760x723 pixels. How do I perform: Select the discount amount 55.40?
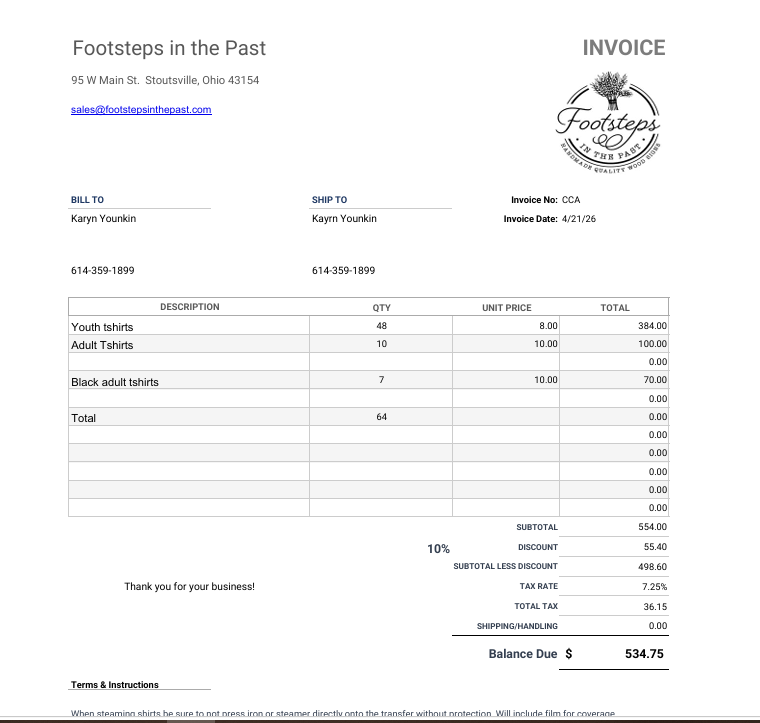[655, 547]
